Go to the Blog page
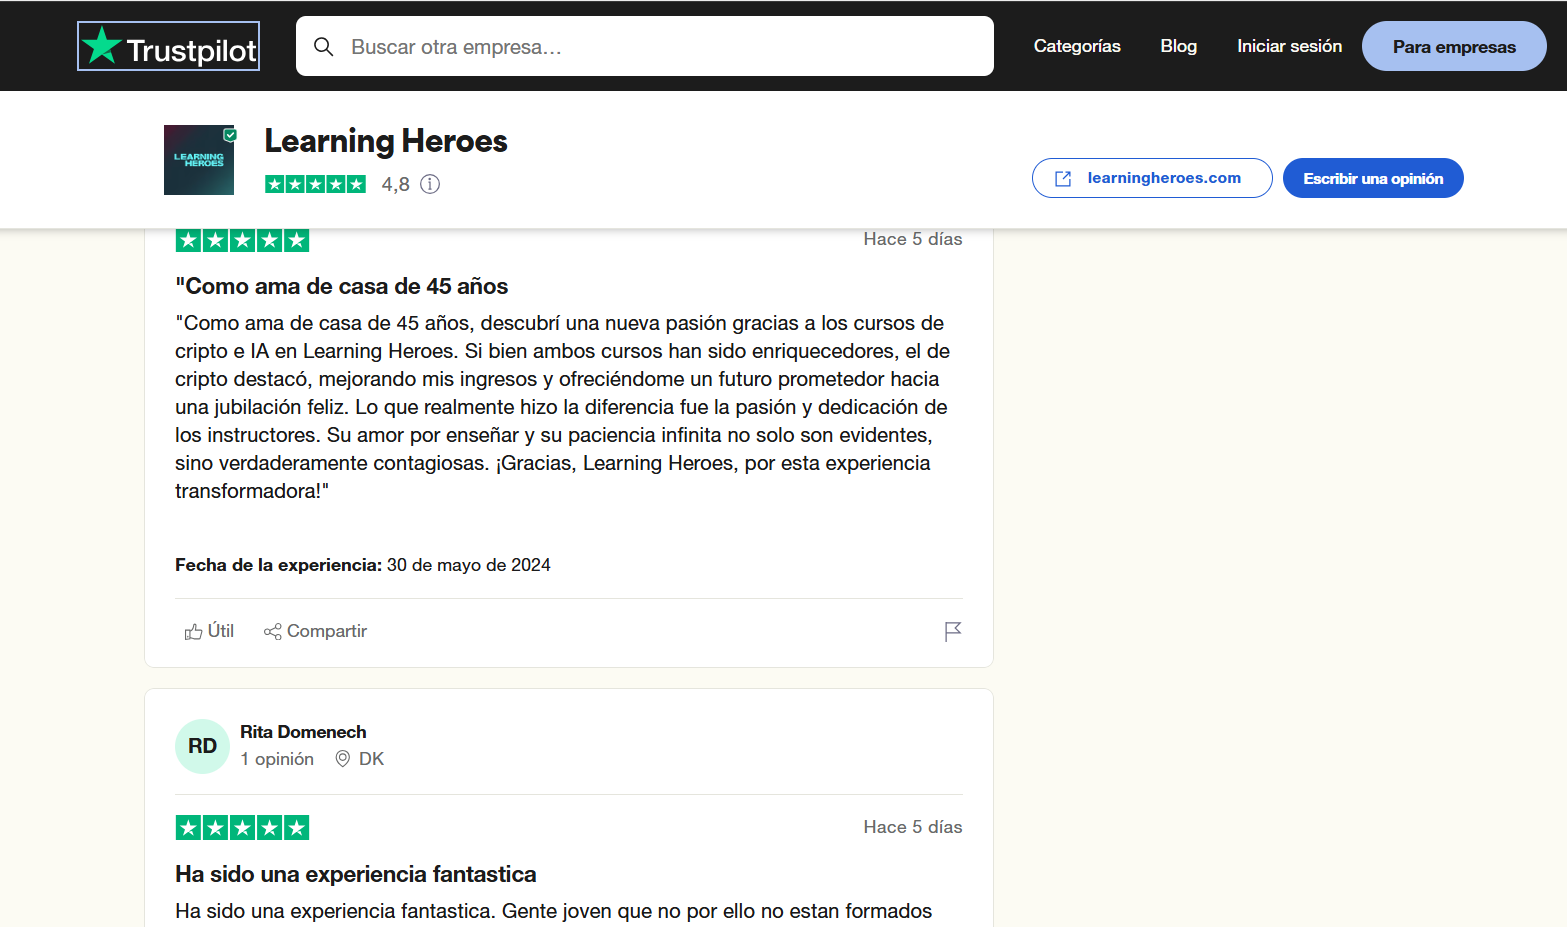This screenshot has height=927, width=1567. (1178, 46)
